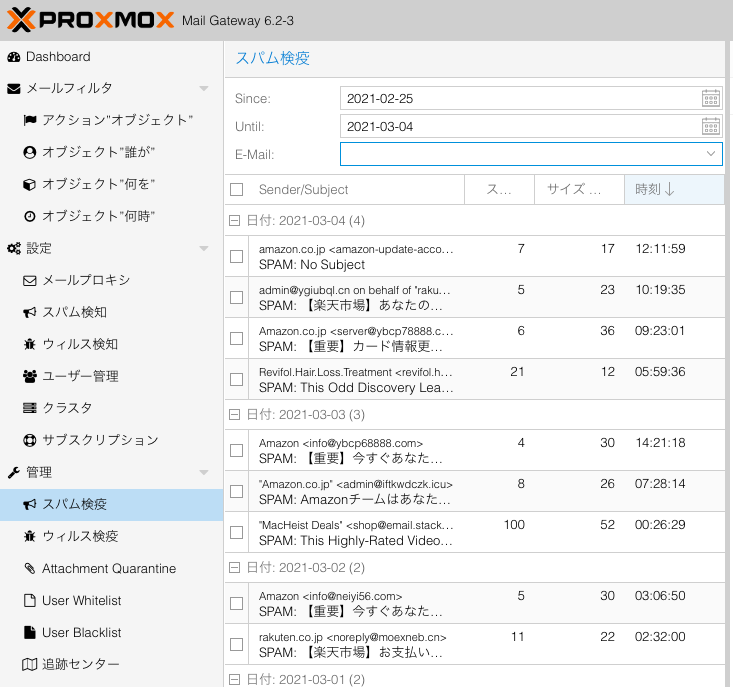The image size is (733, 687).
Task: Check the rakuten.co.jp noreply@moexneb.cn row checkbox
Action: (x=237, y=644)
